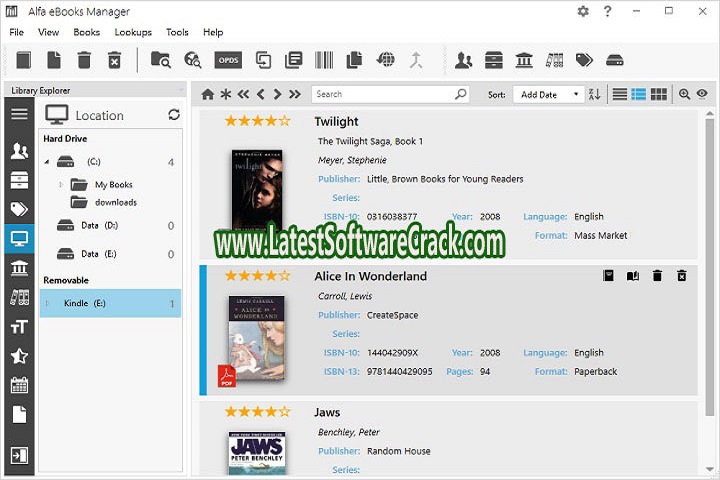Select the Publishers building sidebar icon
The width and height of the screenshot is (720, 480).
[x=19, y=268]
